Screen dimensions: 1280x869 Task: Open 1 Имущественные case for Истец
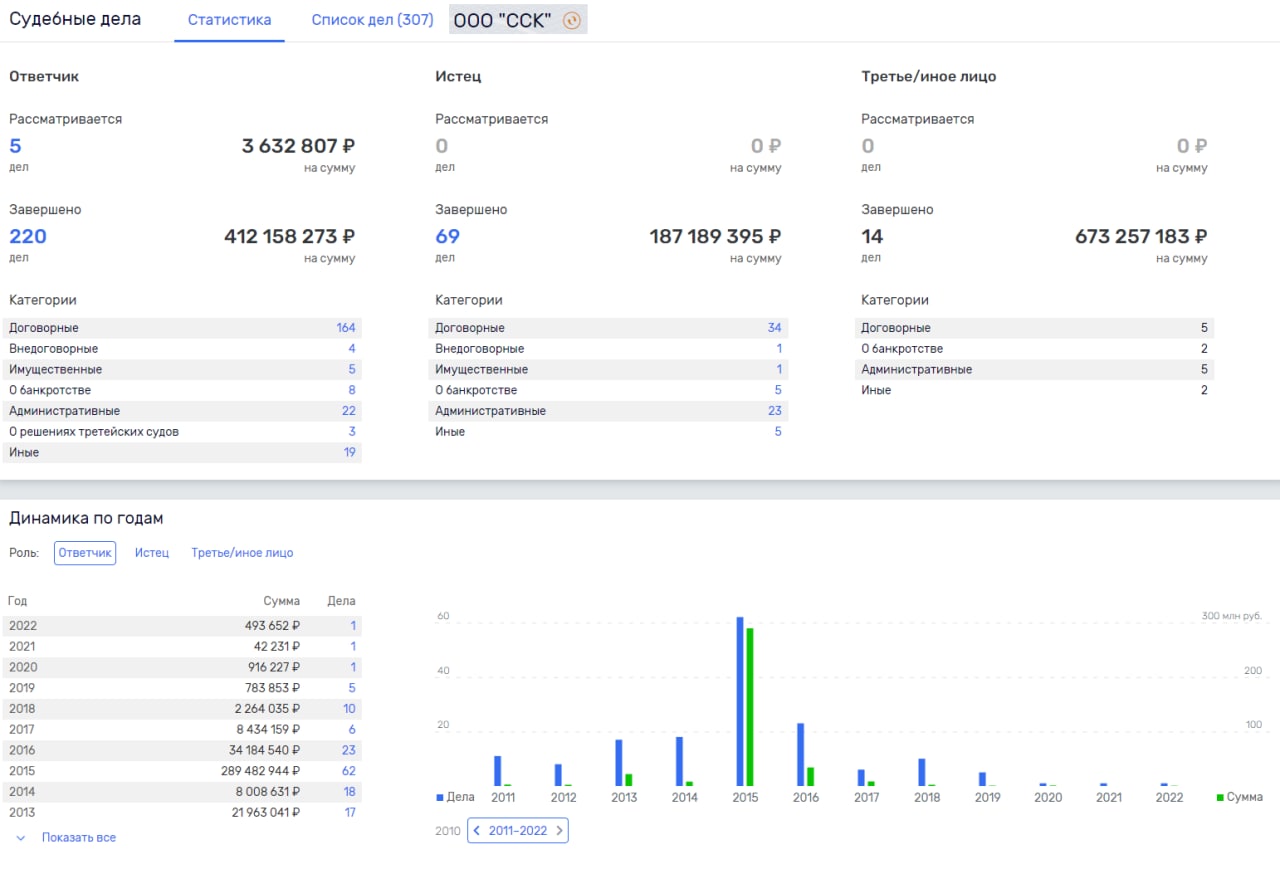(x=779, y=370)
